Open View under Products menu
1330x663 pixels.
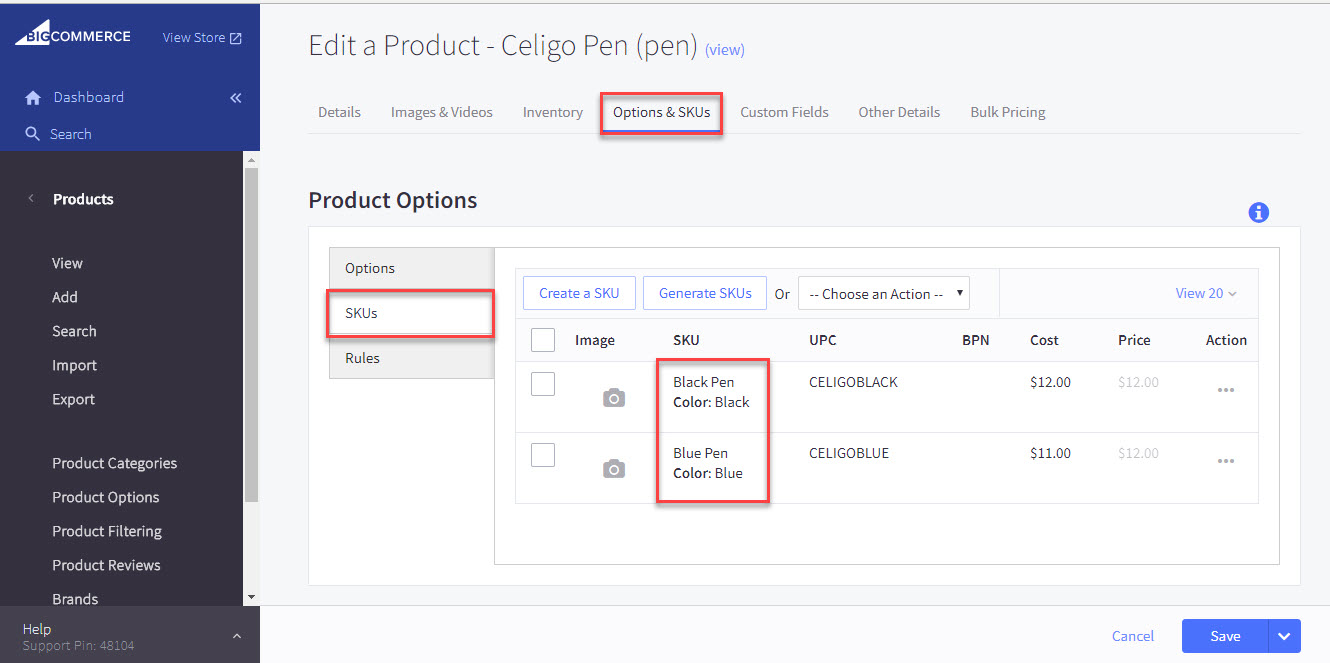67,263
